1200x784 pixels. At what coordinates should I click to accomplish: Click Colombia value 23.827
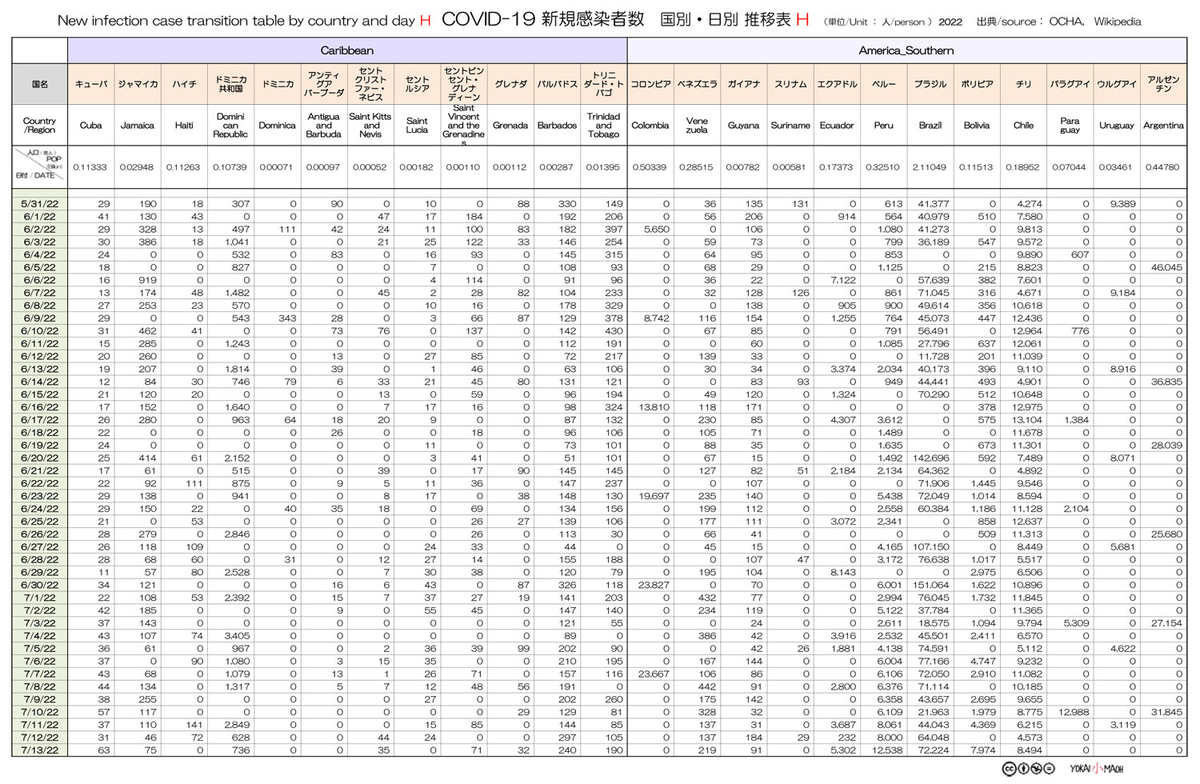point(653,584)
